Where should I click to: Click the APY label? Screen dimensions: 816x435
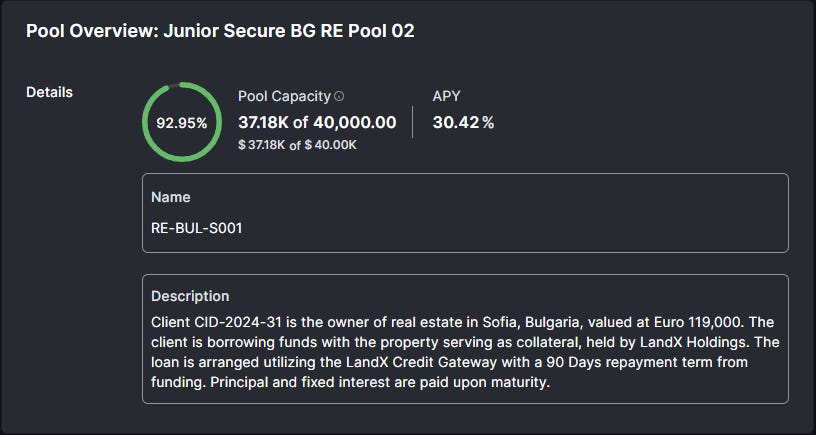tap(446, 96)
